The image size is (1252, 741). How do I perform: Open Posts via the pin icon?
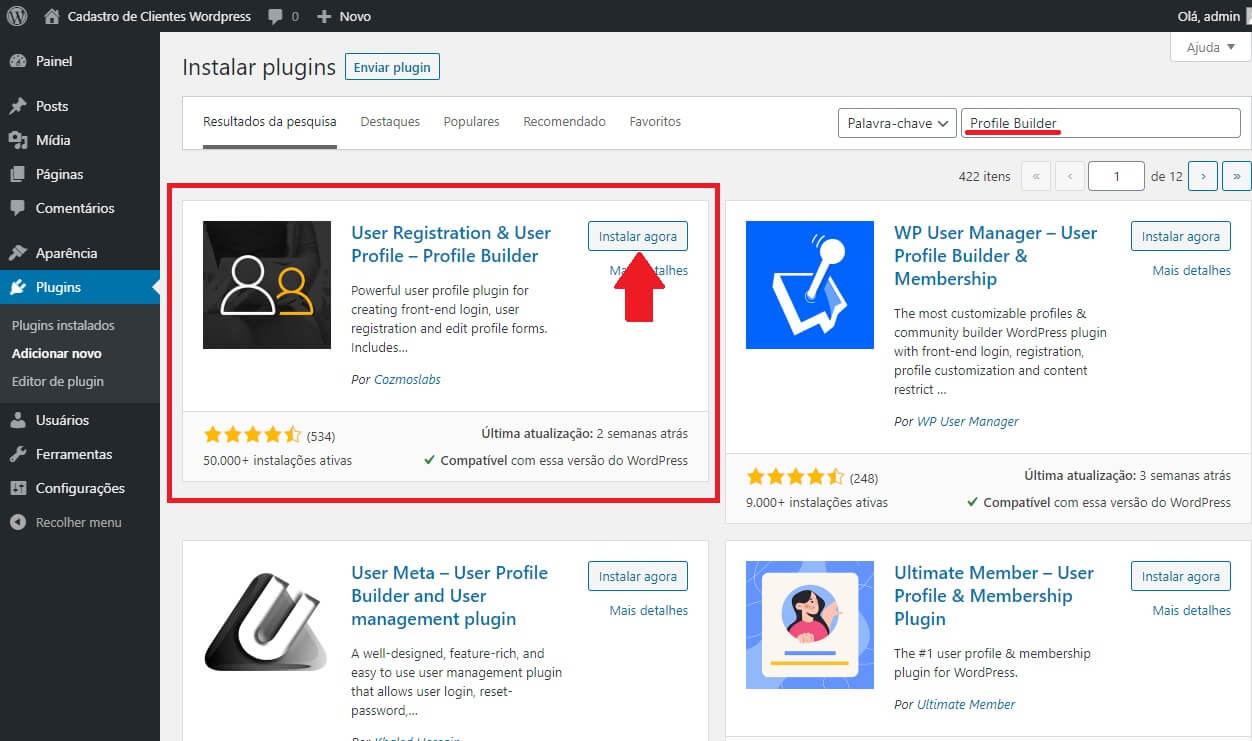click(x=17, y=106)
